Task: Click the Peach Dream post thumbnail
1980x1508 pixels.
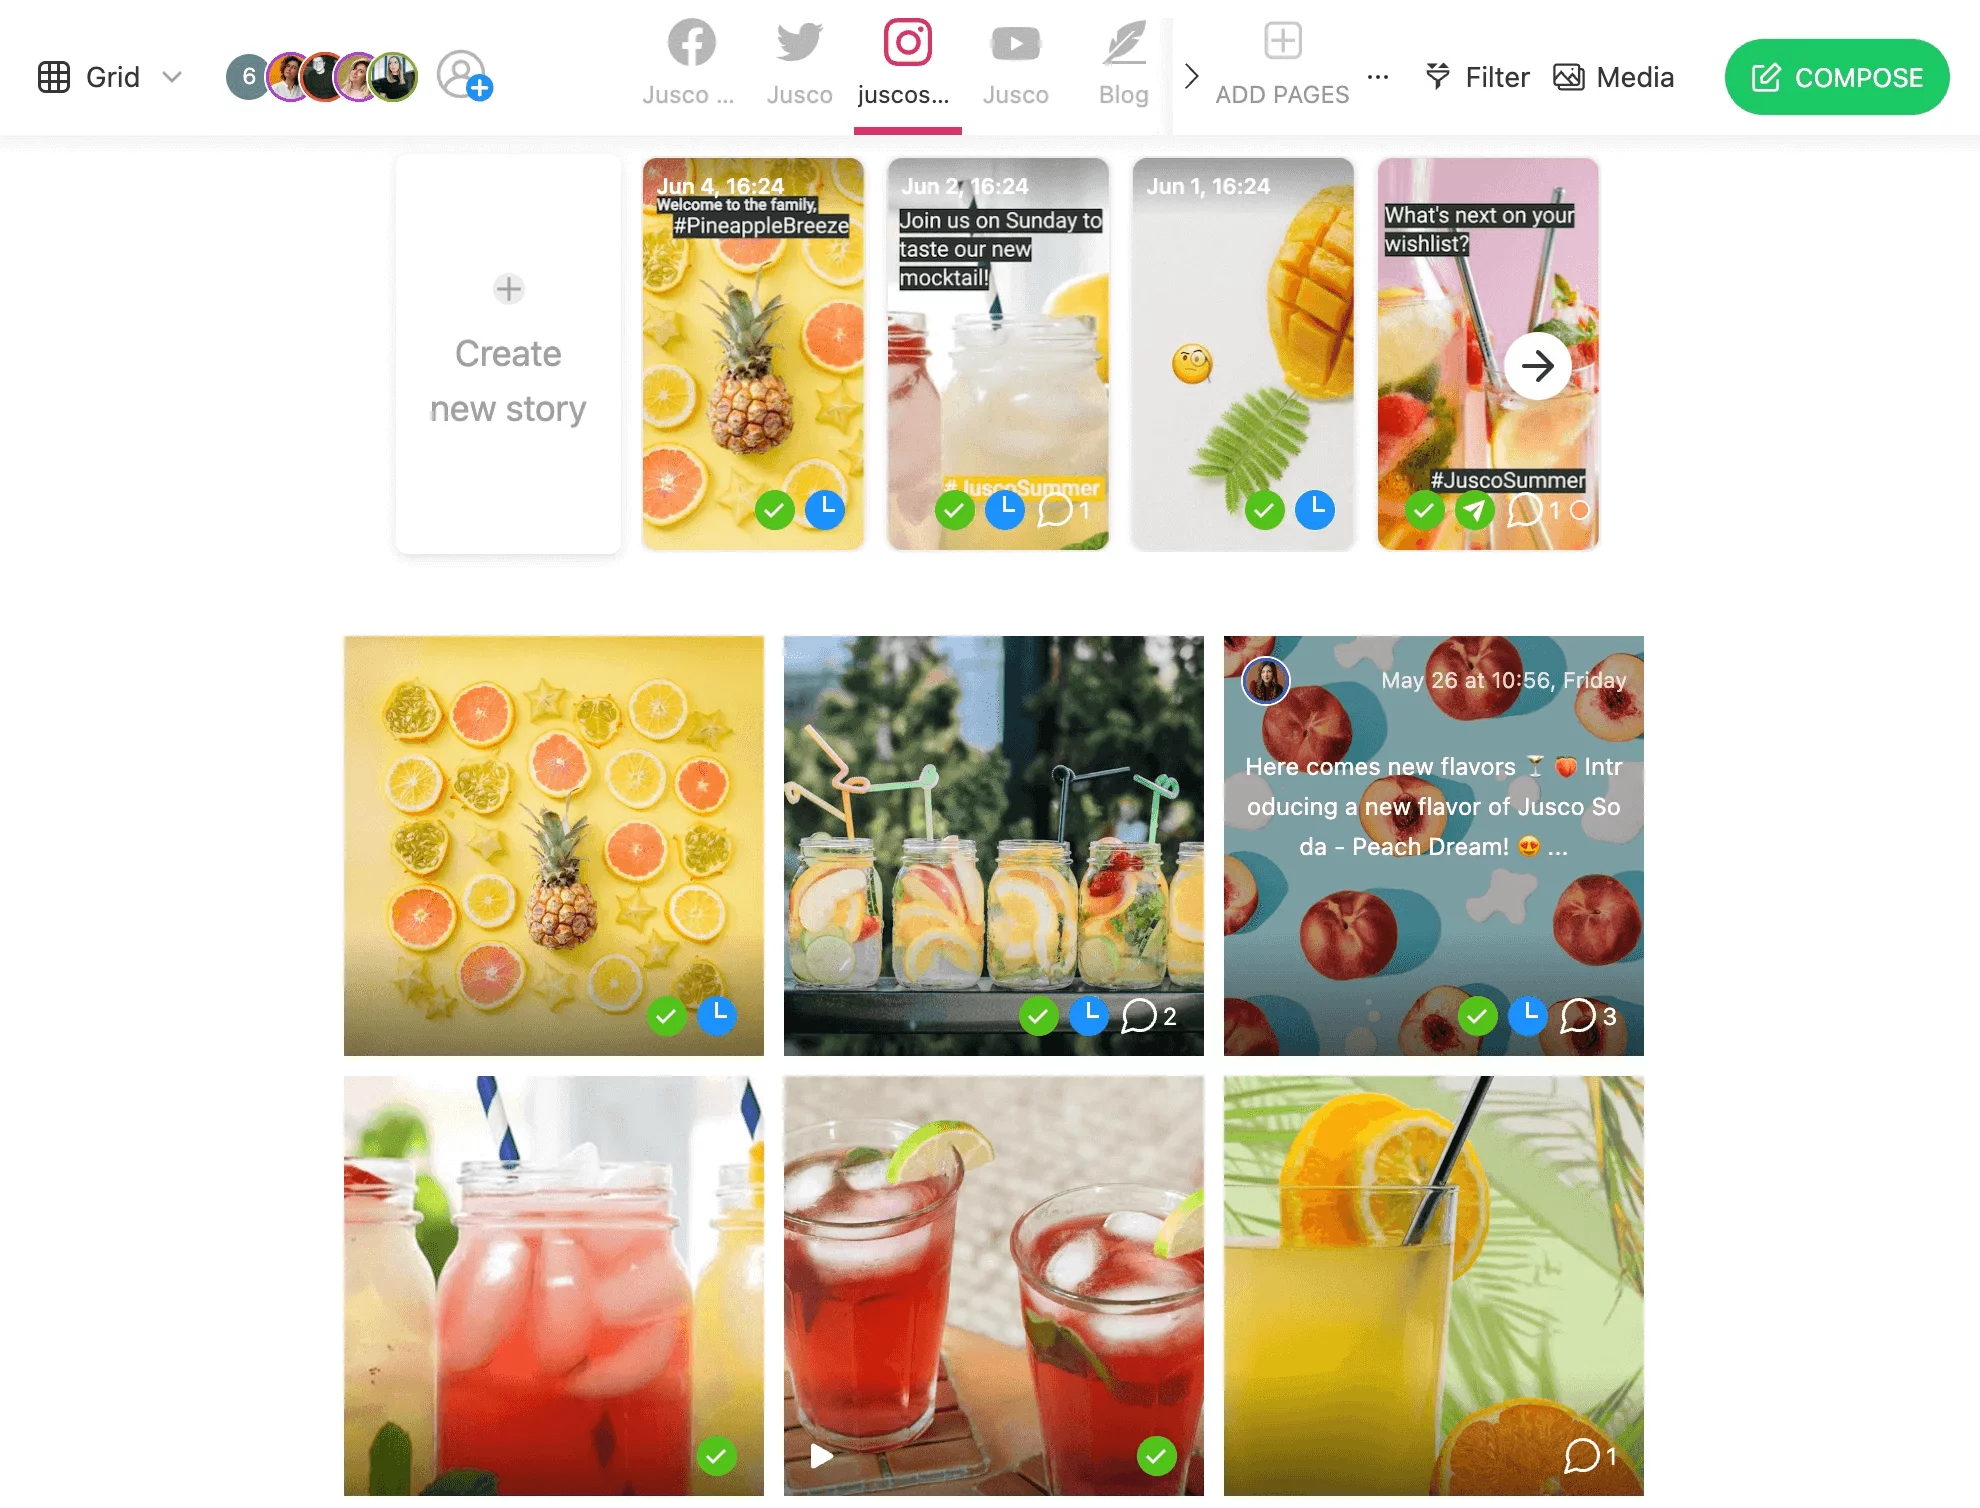Action: (x=1434, y=844)
